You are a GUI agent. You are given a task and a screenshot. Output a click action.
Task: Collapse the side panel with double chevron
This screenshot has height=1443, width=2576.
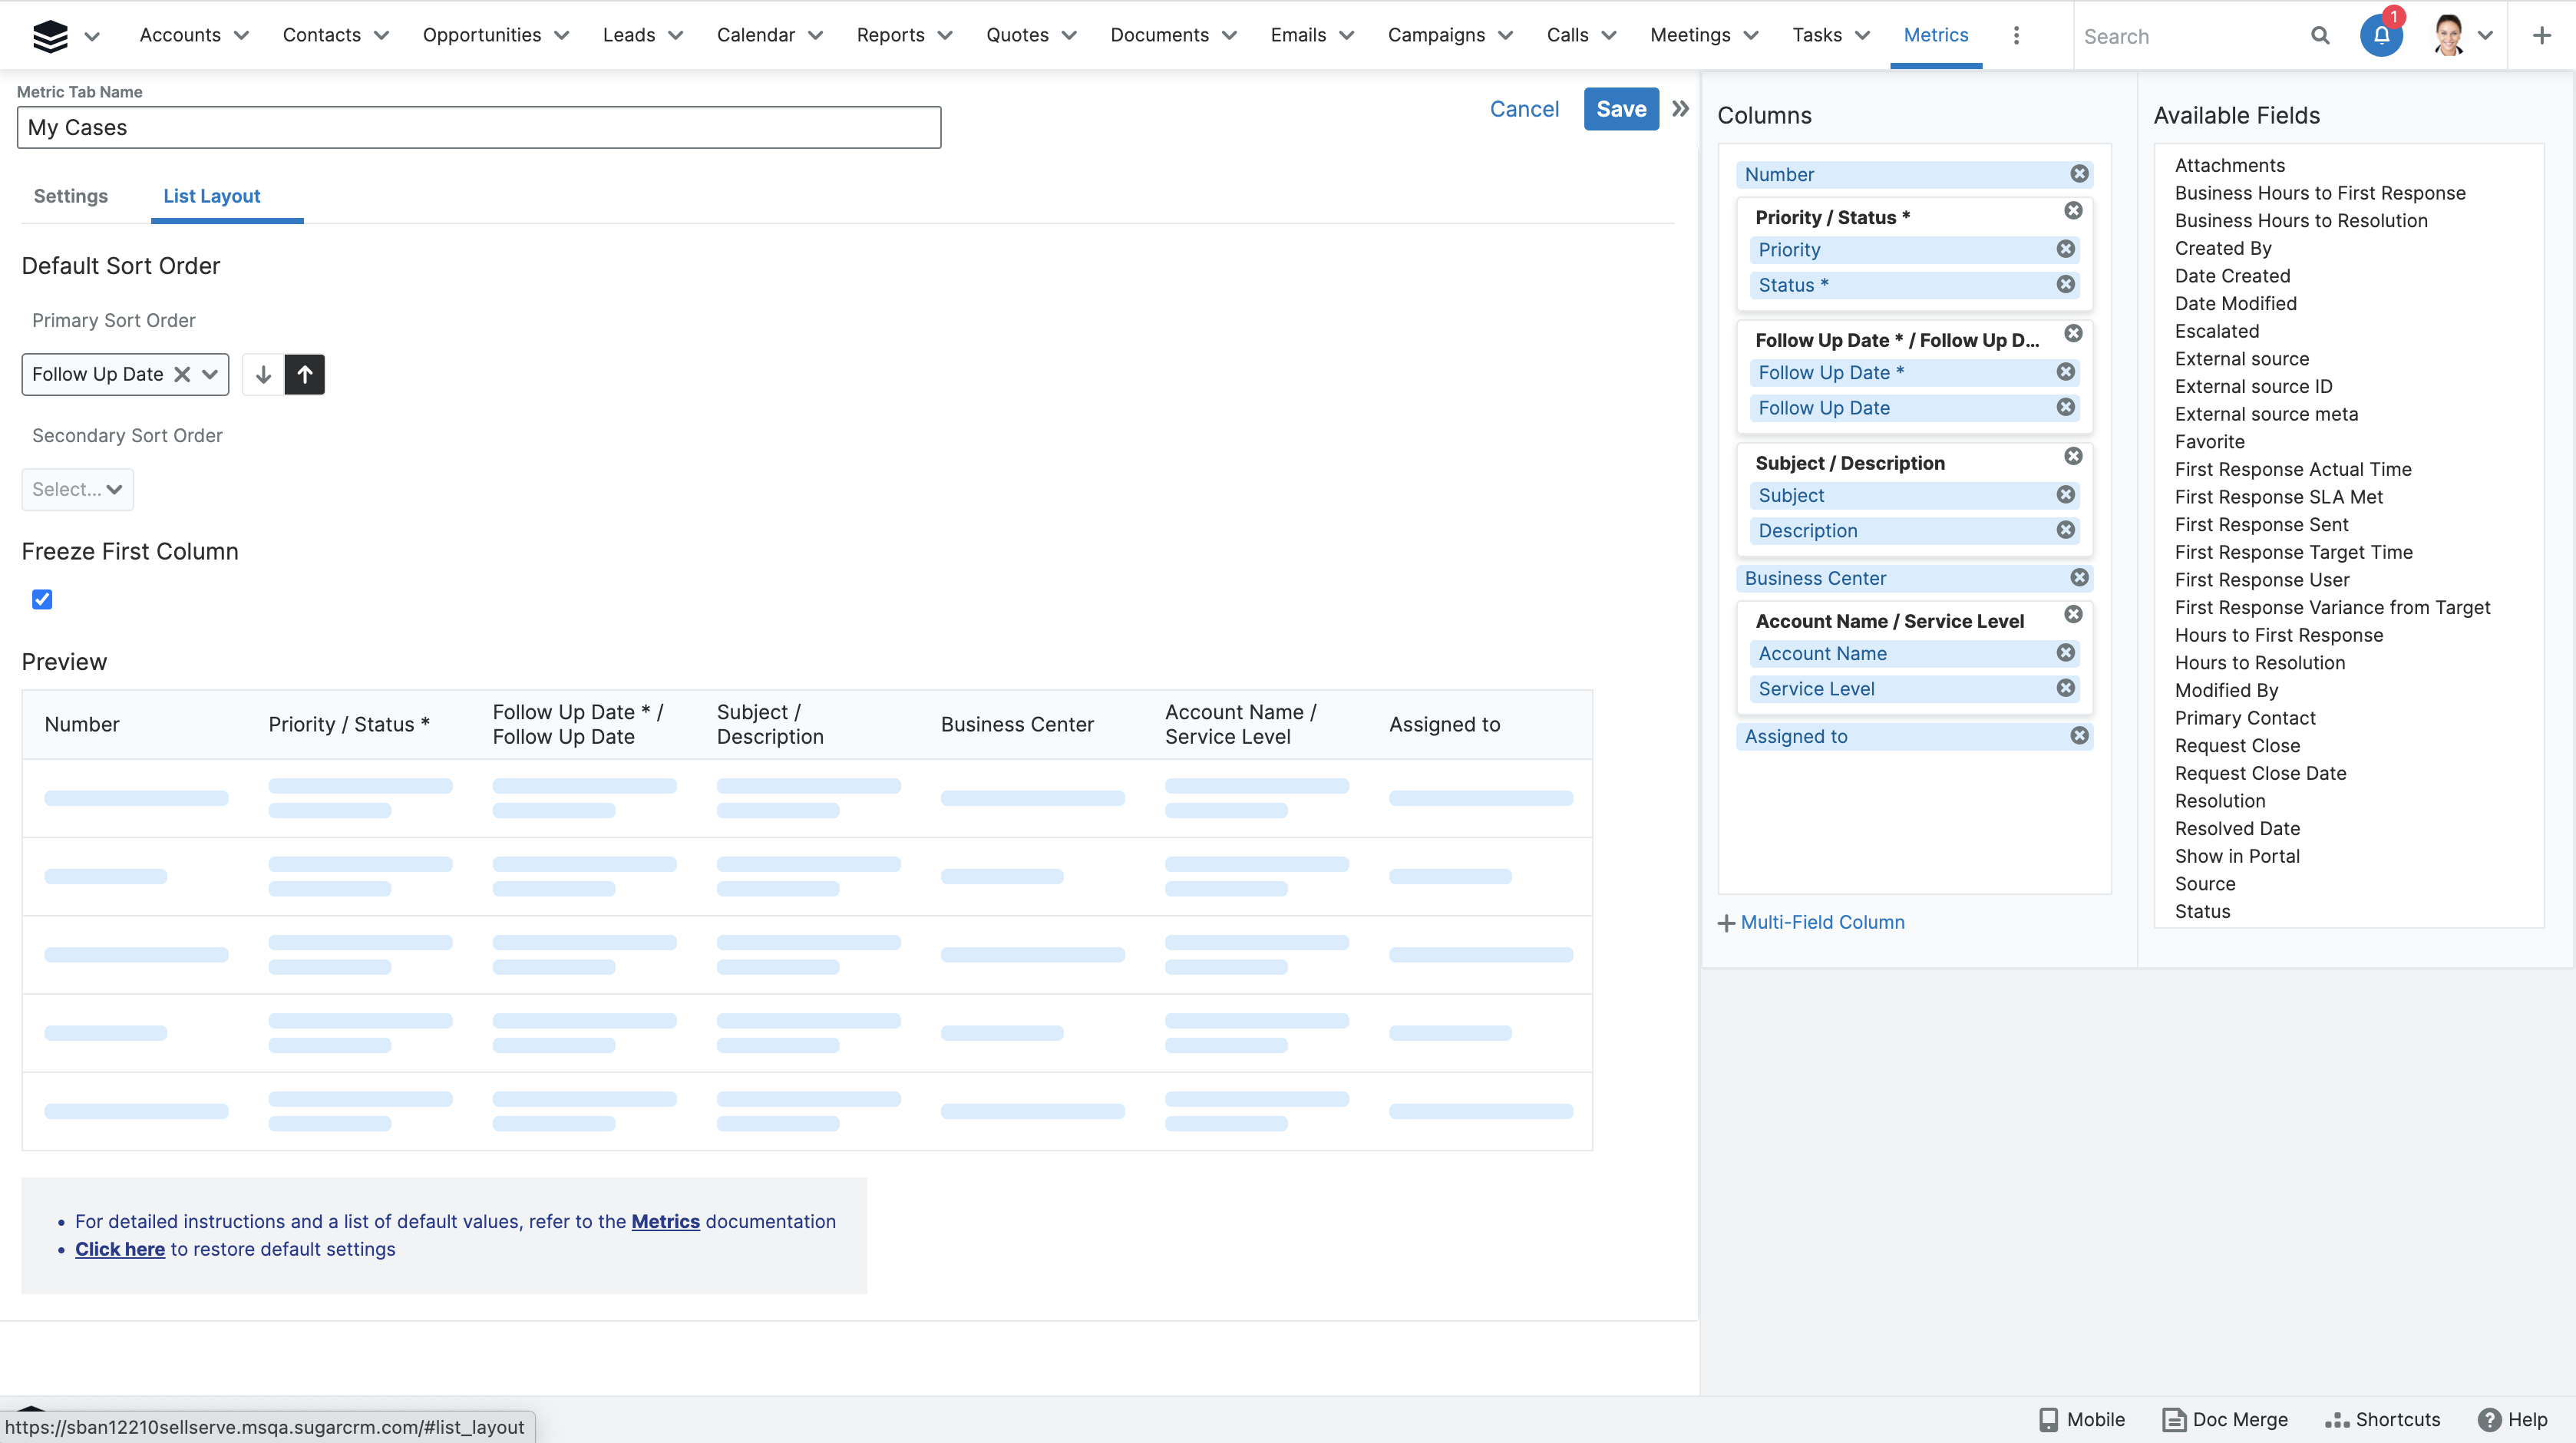click(1680, 109)
